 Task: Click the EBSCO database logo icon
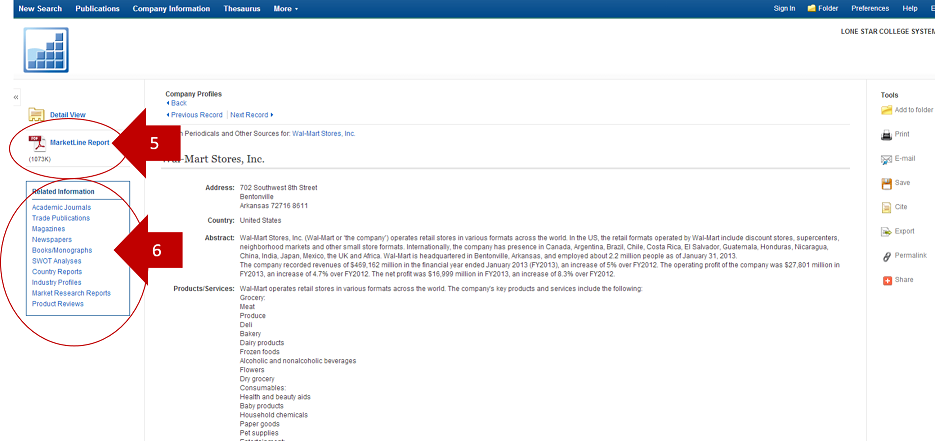click(x=46, y=50)
